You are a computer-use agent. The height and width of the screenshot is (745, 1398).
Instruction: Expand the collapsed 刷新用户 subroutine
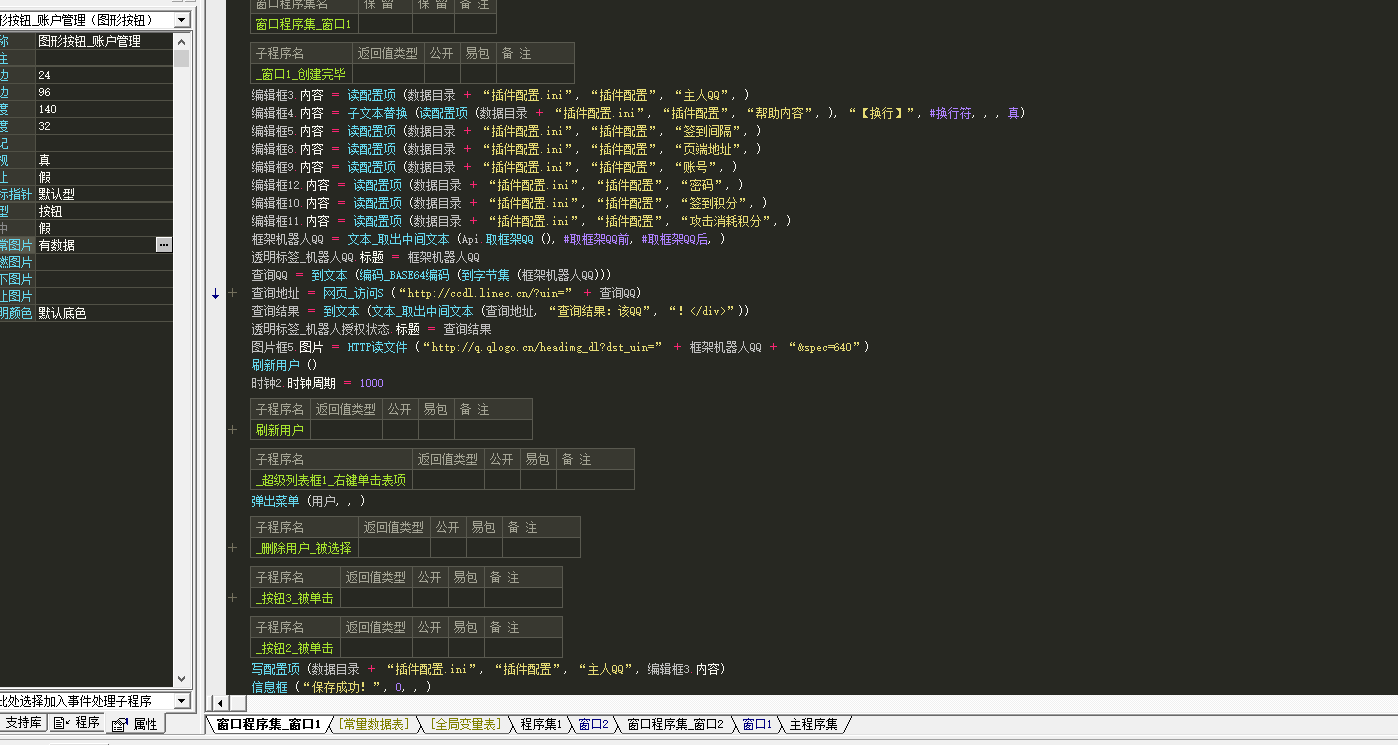pos(233,430)
